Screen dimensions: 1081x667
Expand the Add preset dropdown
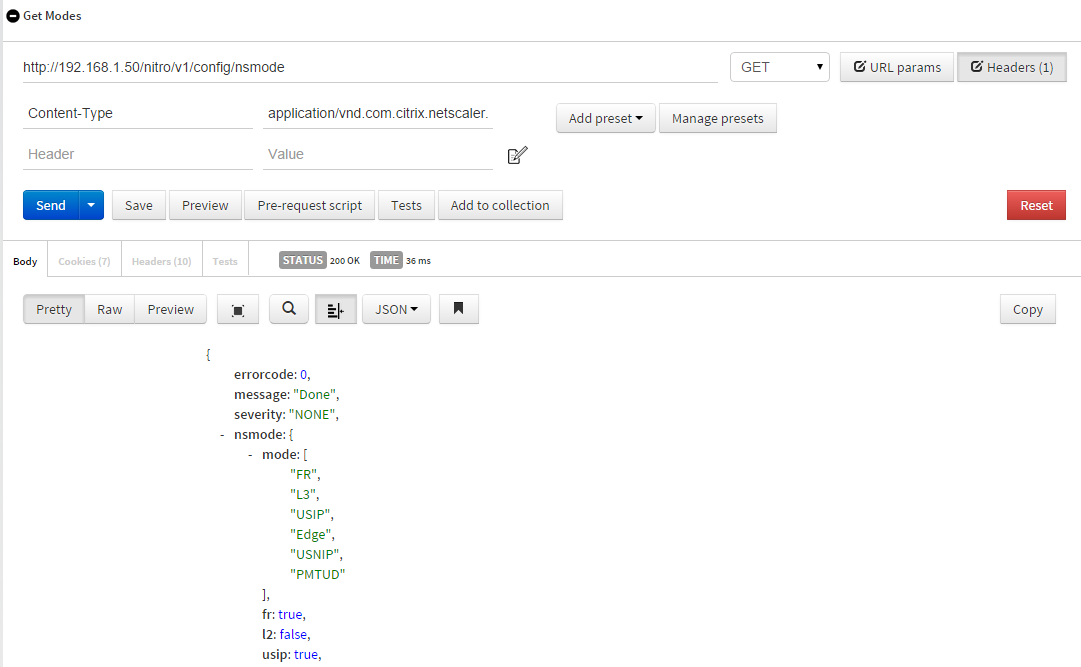tap(605, 118)
